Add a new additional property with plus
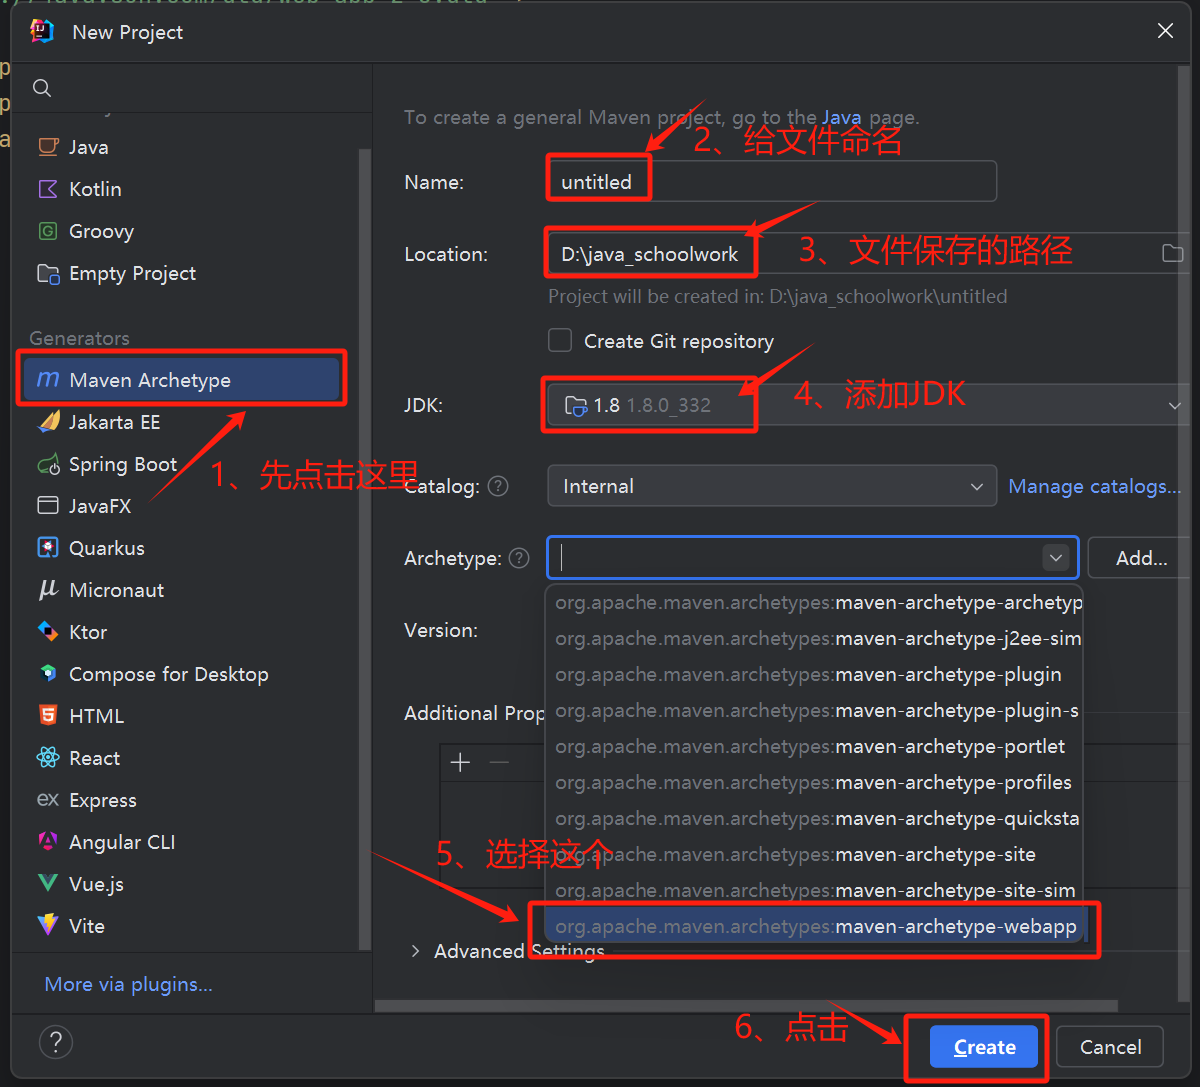1200x1087 pixels. [x=460, y=763]
